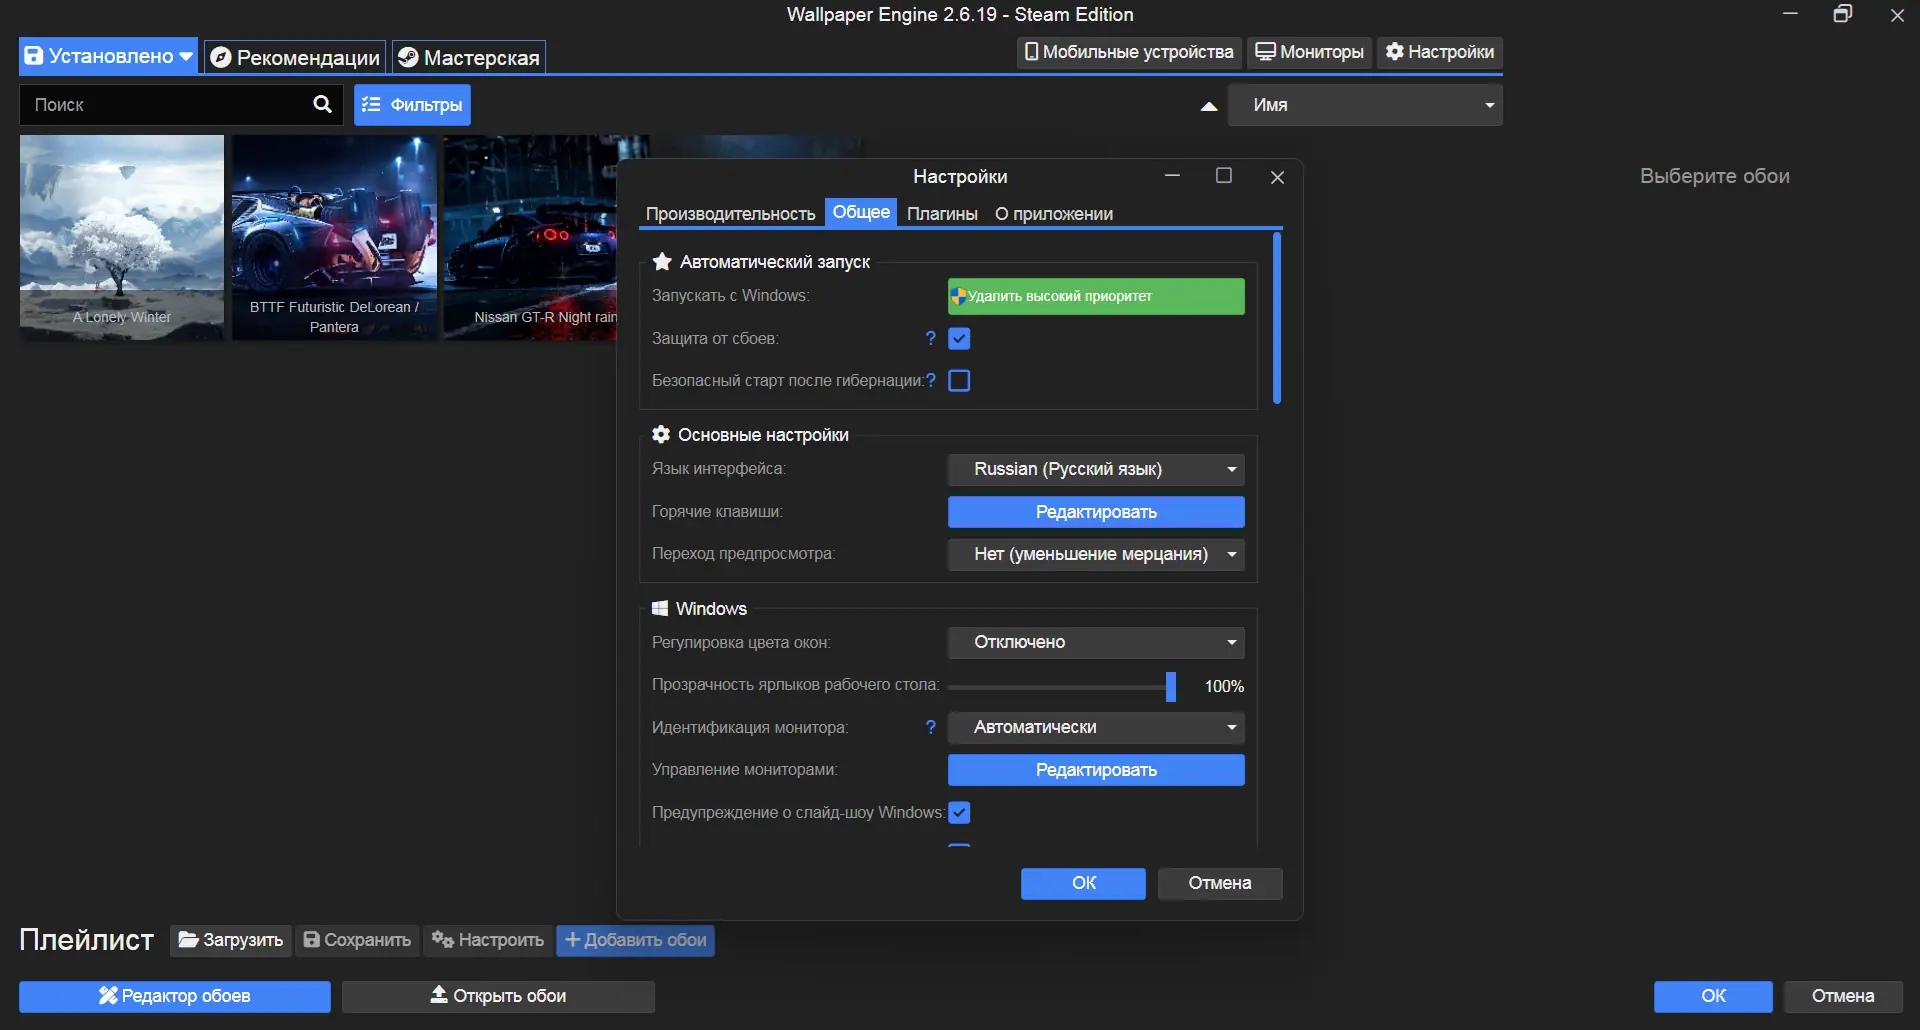
Task: Click the Добавить обои button
Action: tap(636, 940)
